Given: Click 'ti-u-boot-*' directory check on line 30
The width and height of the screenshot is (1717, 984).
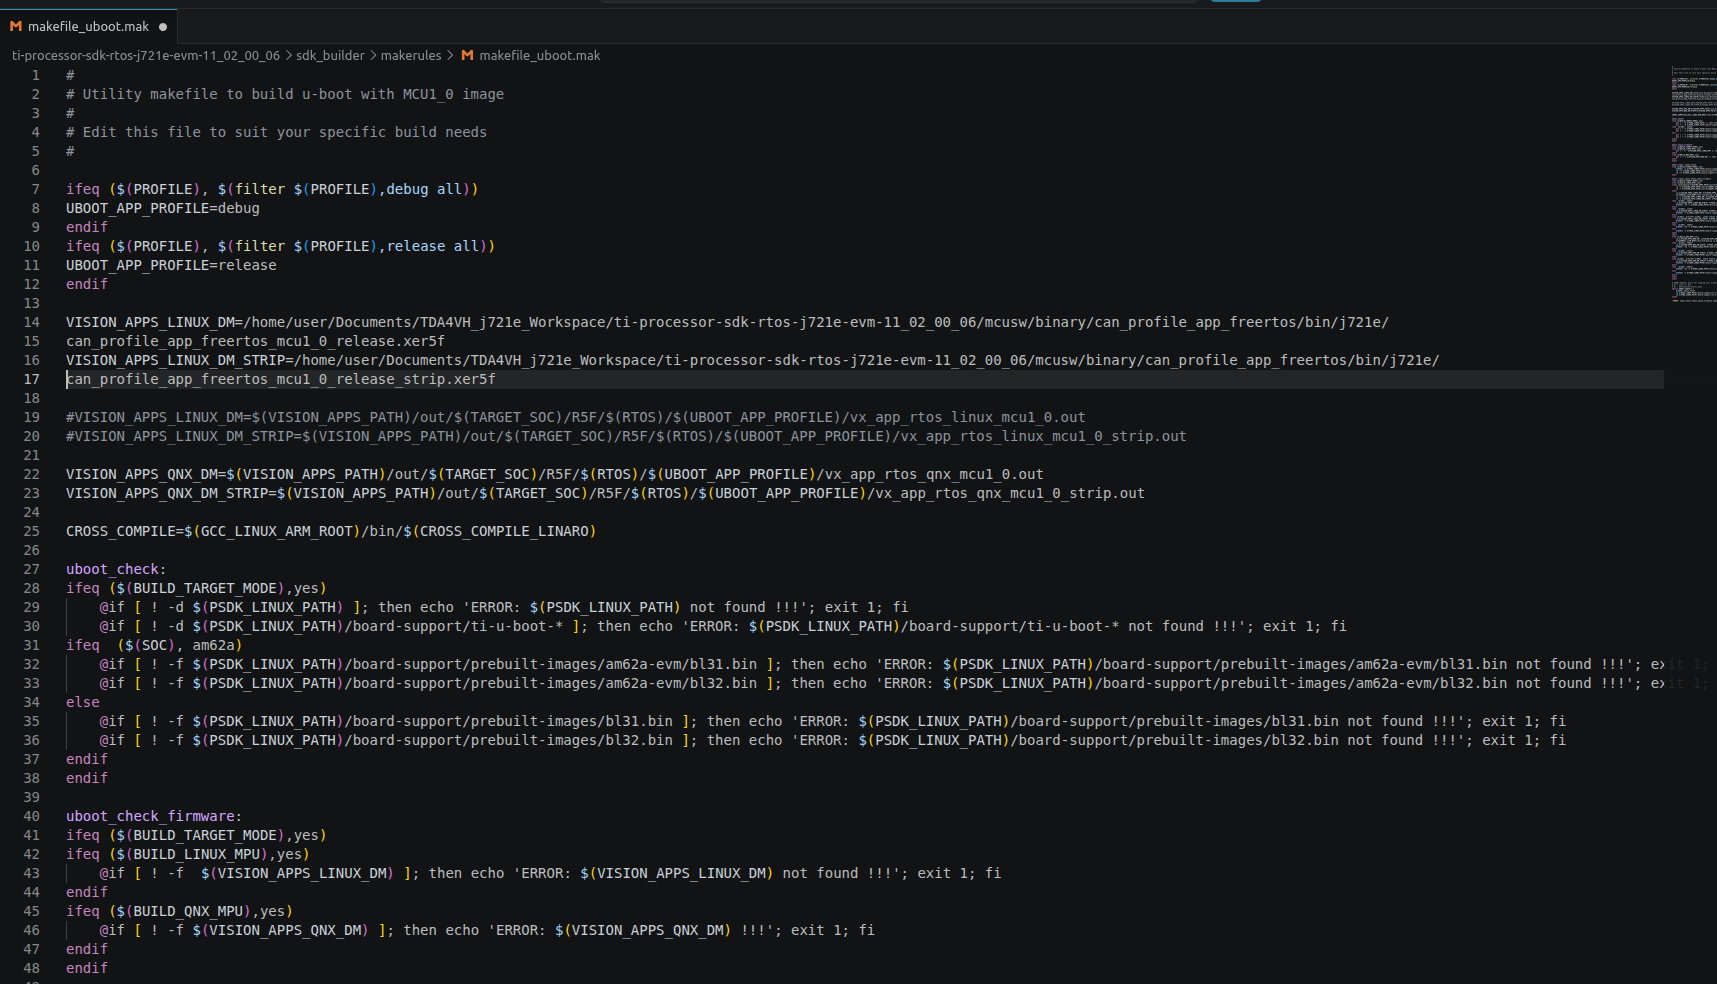Looking at the screenshot, I should click(x=723, y=627).
